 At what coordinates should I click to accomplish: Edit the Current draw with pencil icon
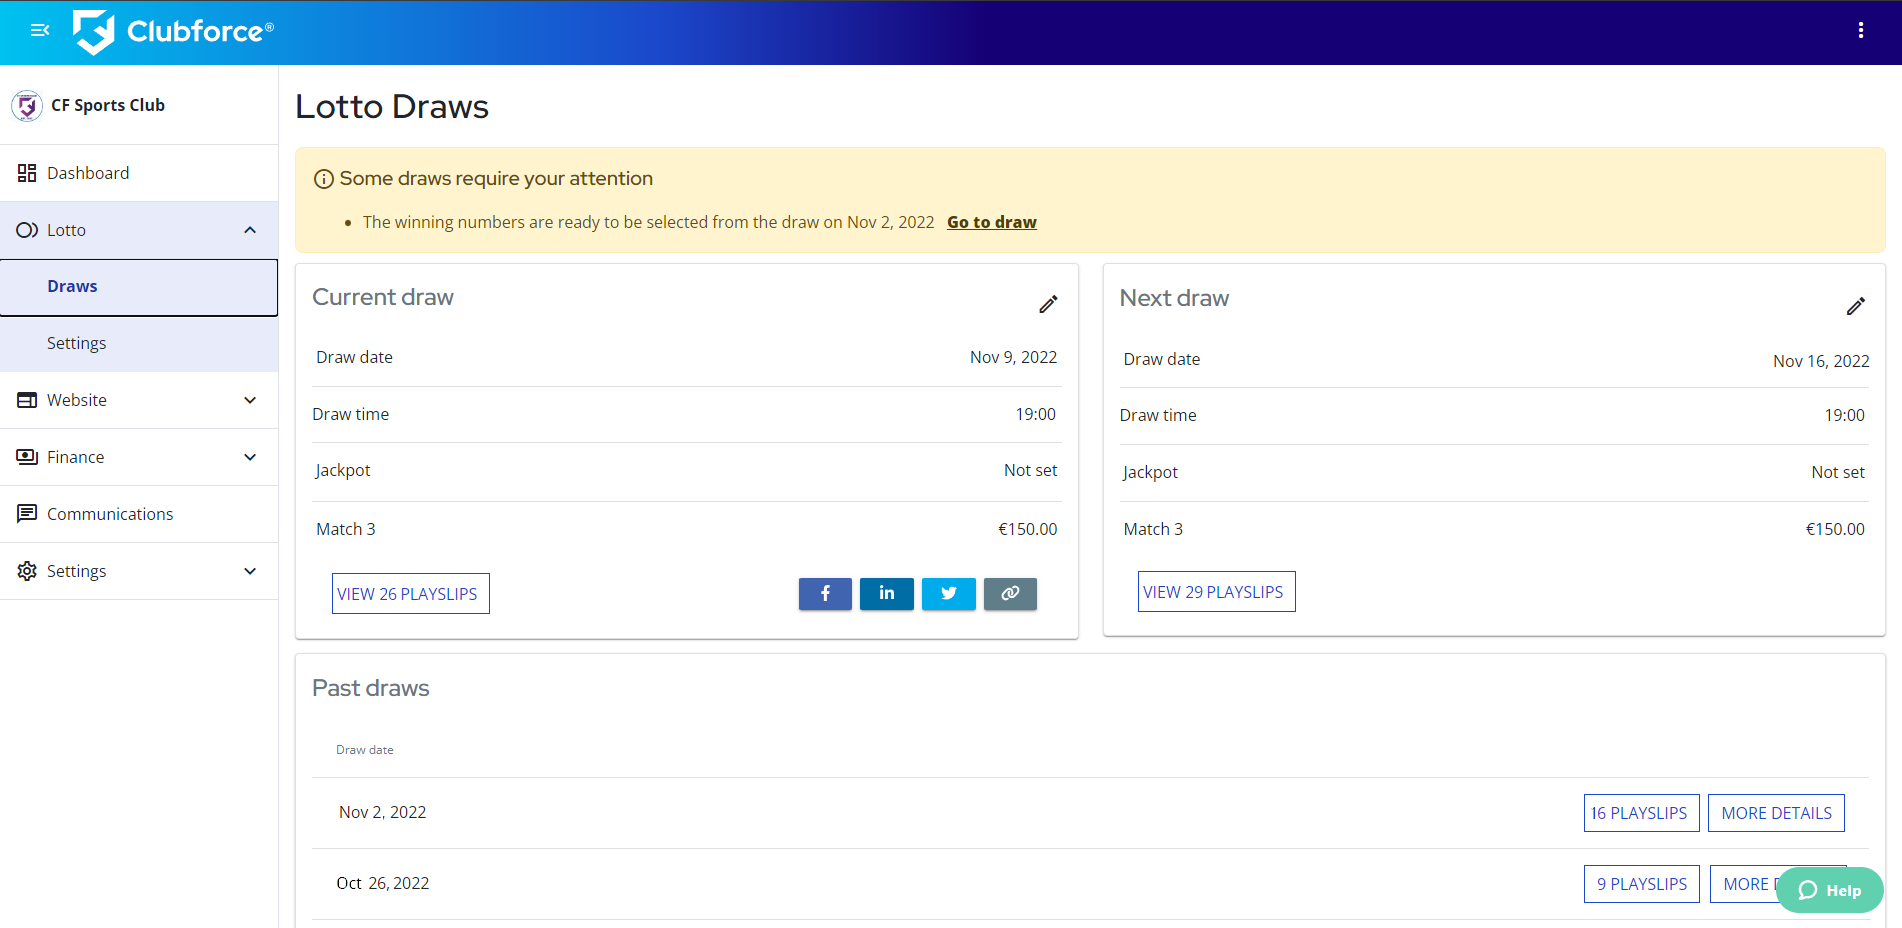(1048, 304)
